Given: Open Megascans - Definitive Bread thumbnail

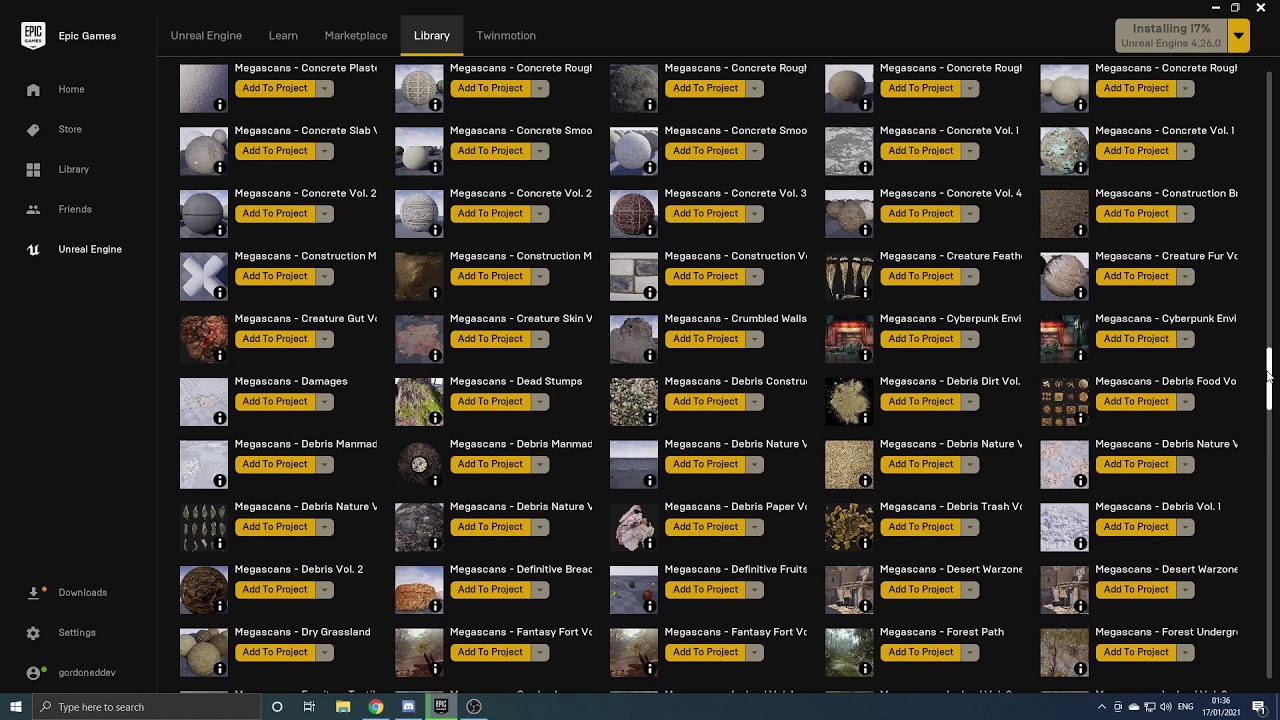Looking at the screenshot, I should [x=419, y=589].
